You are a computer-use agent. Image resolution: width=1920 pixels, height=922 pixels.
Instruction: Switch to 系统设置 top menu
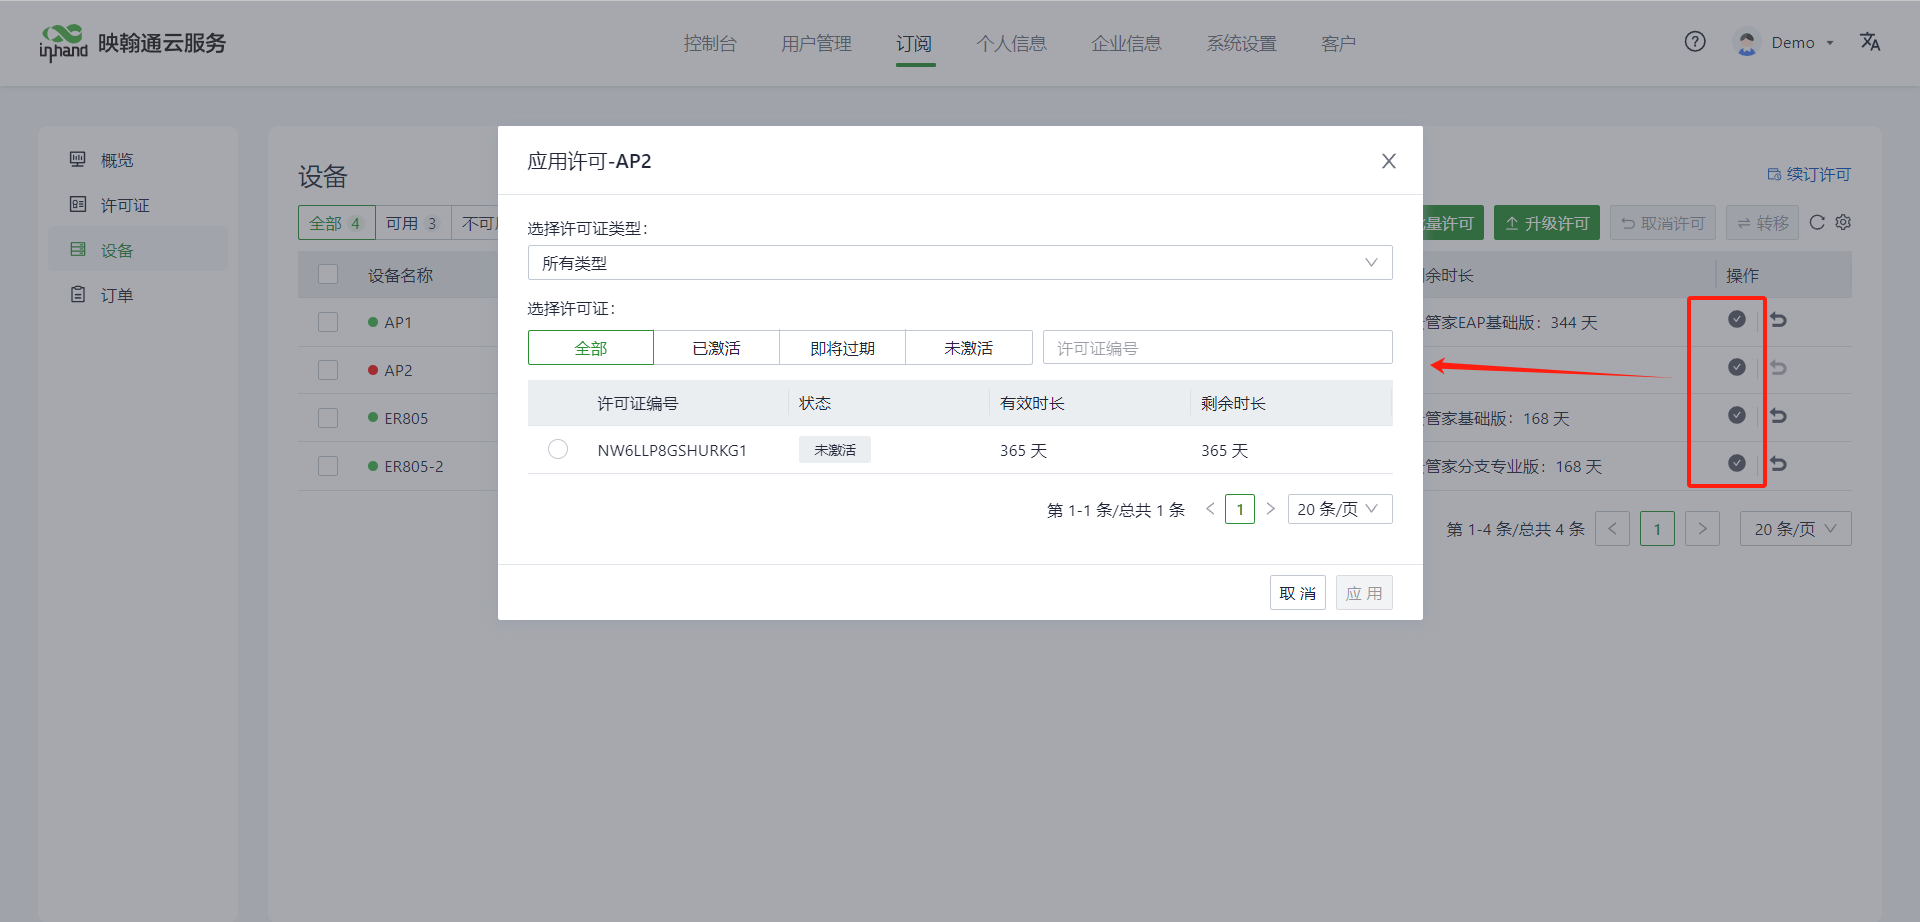tap(1241, 43)
